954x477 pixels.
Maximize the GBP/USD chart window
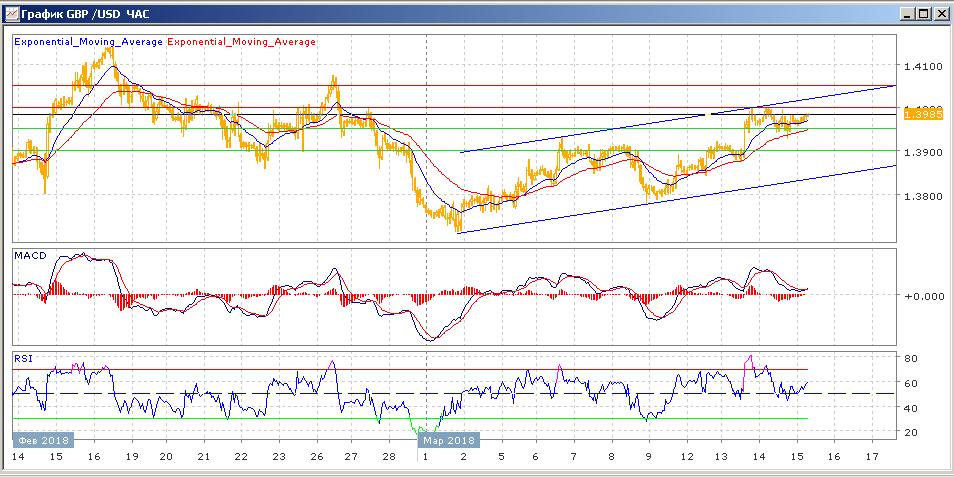pos(922,14)
